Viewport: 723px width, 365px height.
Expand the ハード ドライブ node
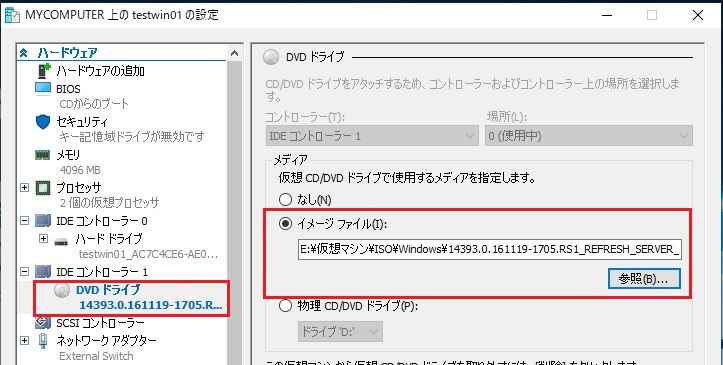tap(43, 239)
